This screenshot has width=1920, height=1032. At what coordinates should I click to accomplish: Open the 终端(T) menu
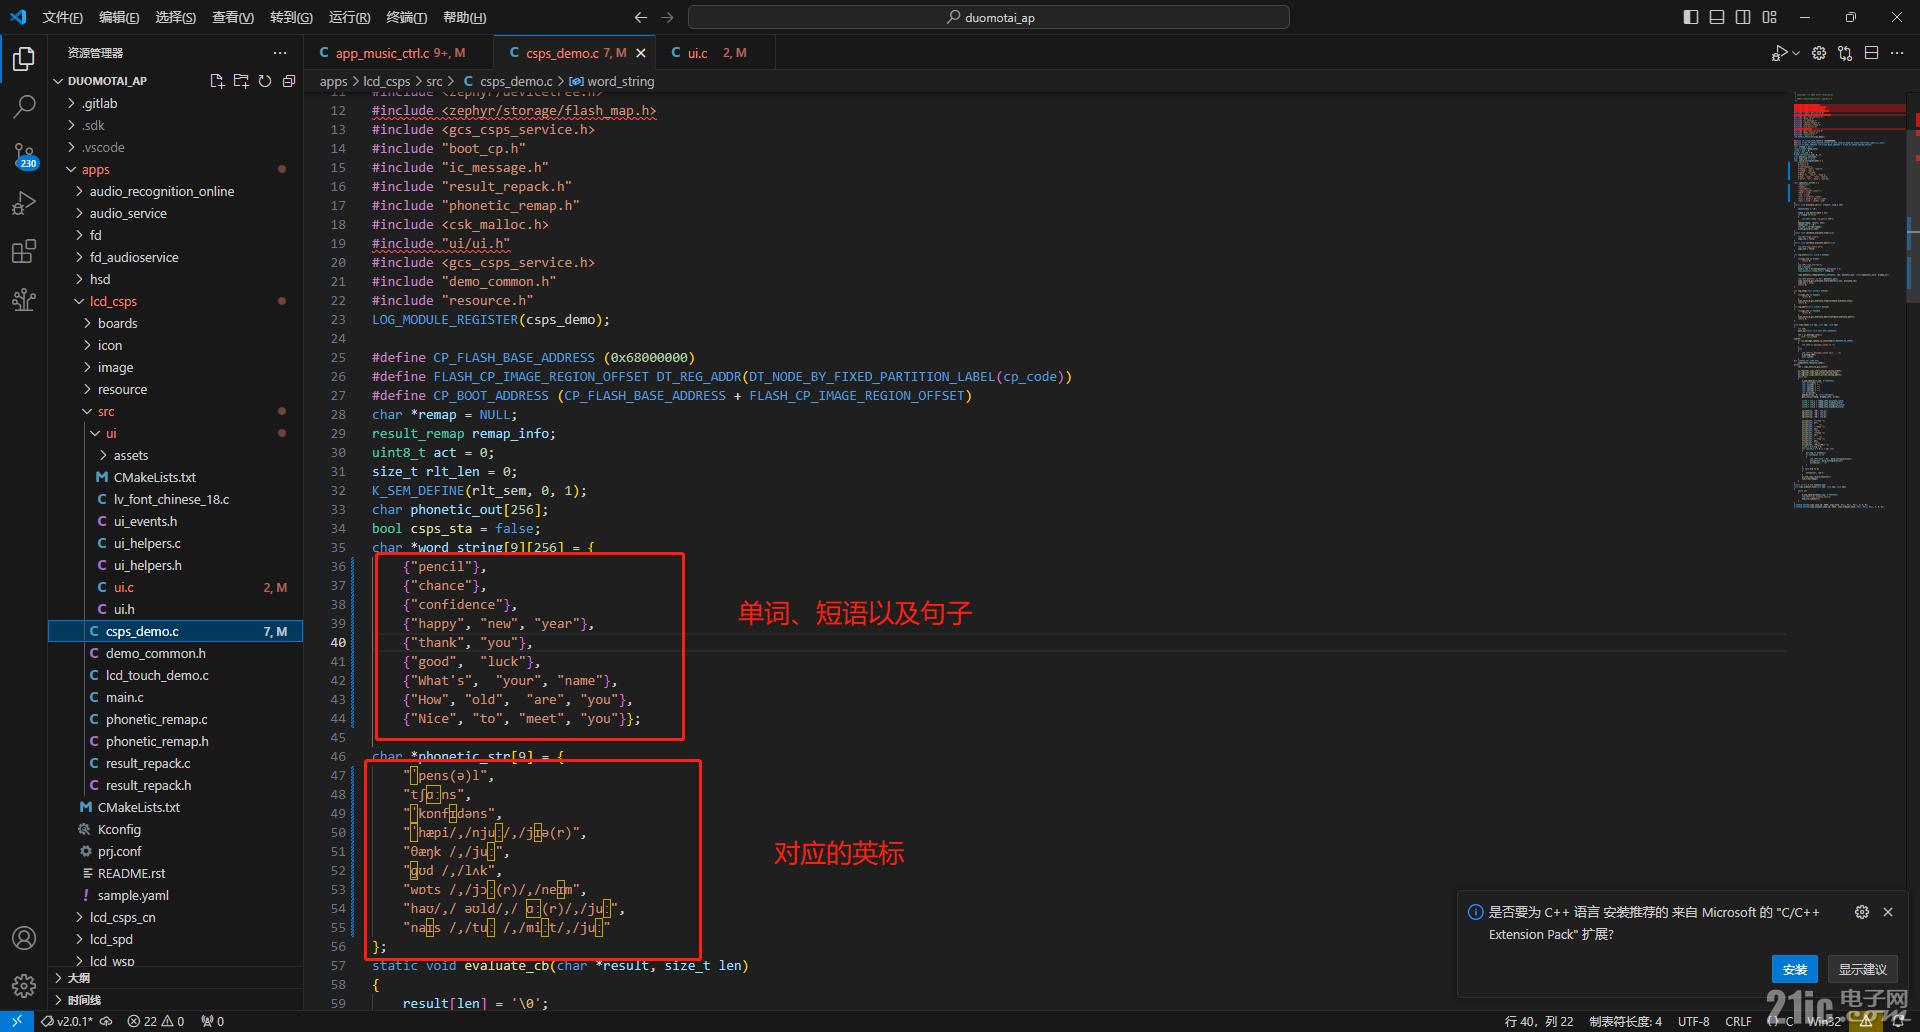point(407,17)
